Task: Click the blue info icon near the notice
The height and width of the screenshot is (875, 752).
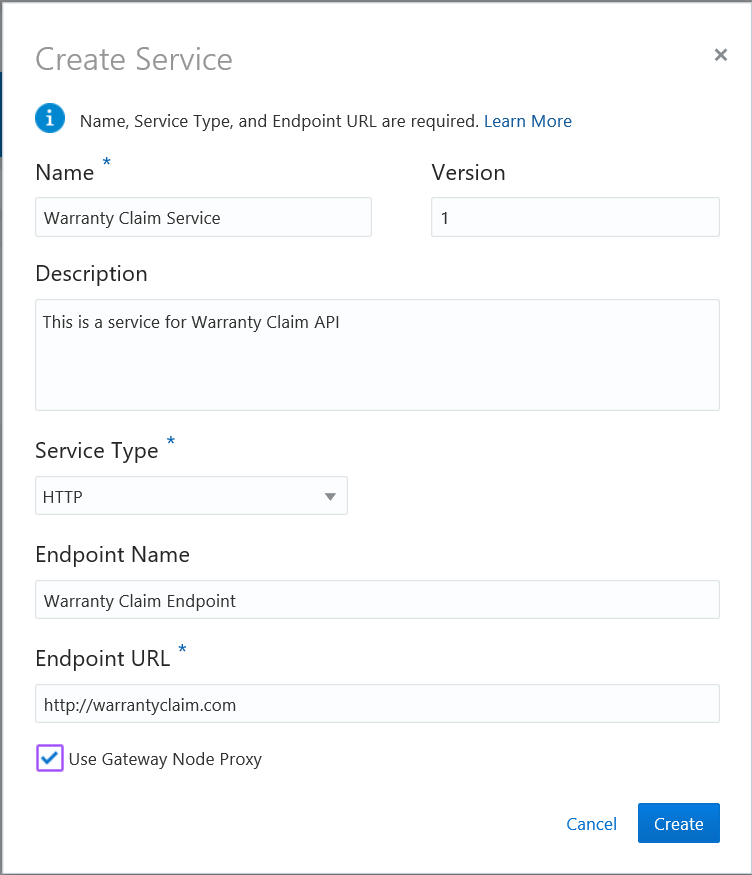Action: click(x=50, y=118)
